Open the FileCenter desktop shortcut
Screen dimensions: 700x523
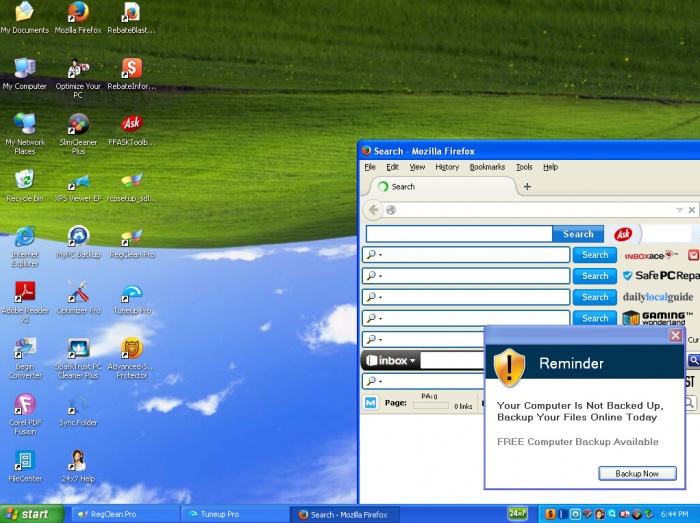tap(25, 466)
